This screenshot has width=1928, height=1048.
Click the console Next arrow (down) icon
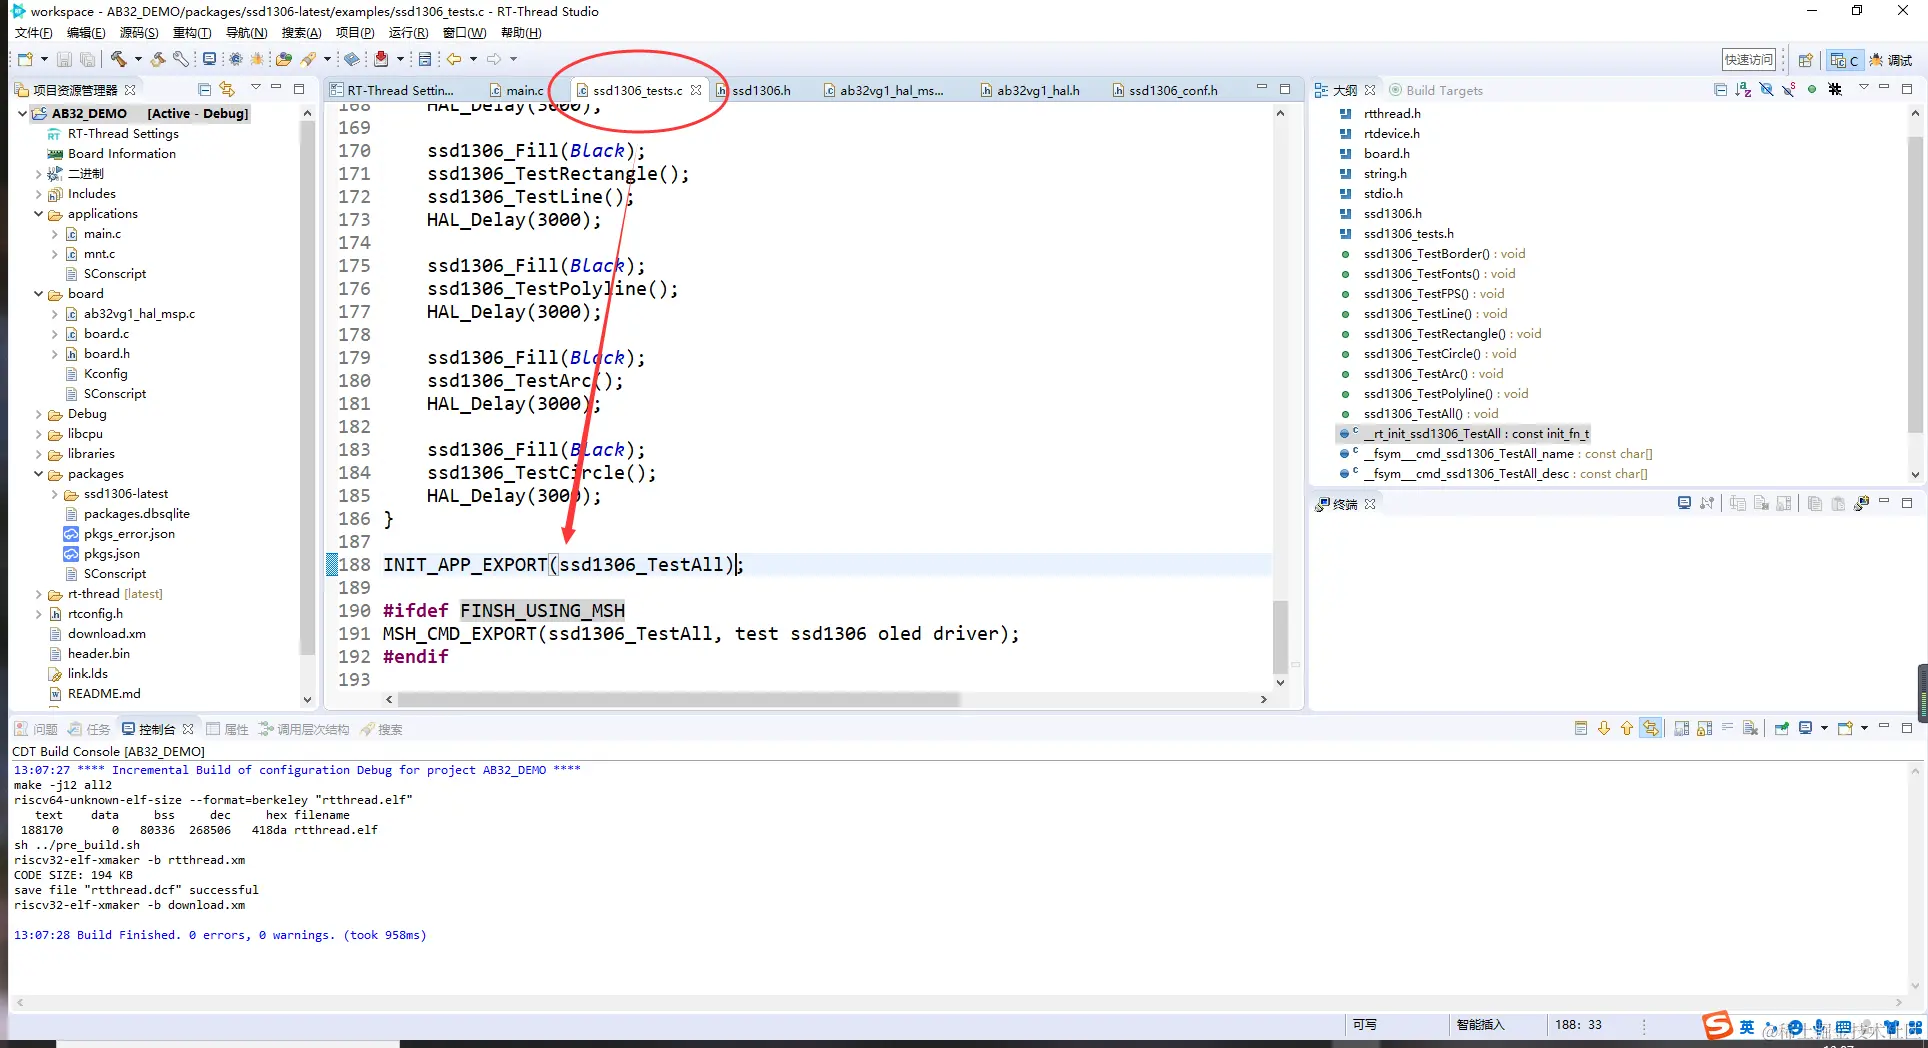coord(1604,728)
